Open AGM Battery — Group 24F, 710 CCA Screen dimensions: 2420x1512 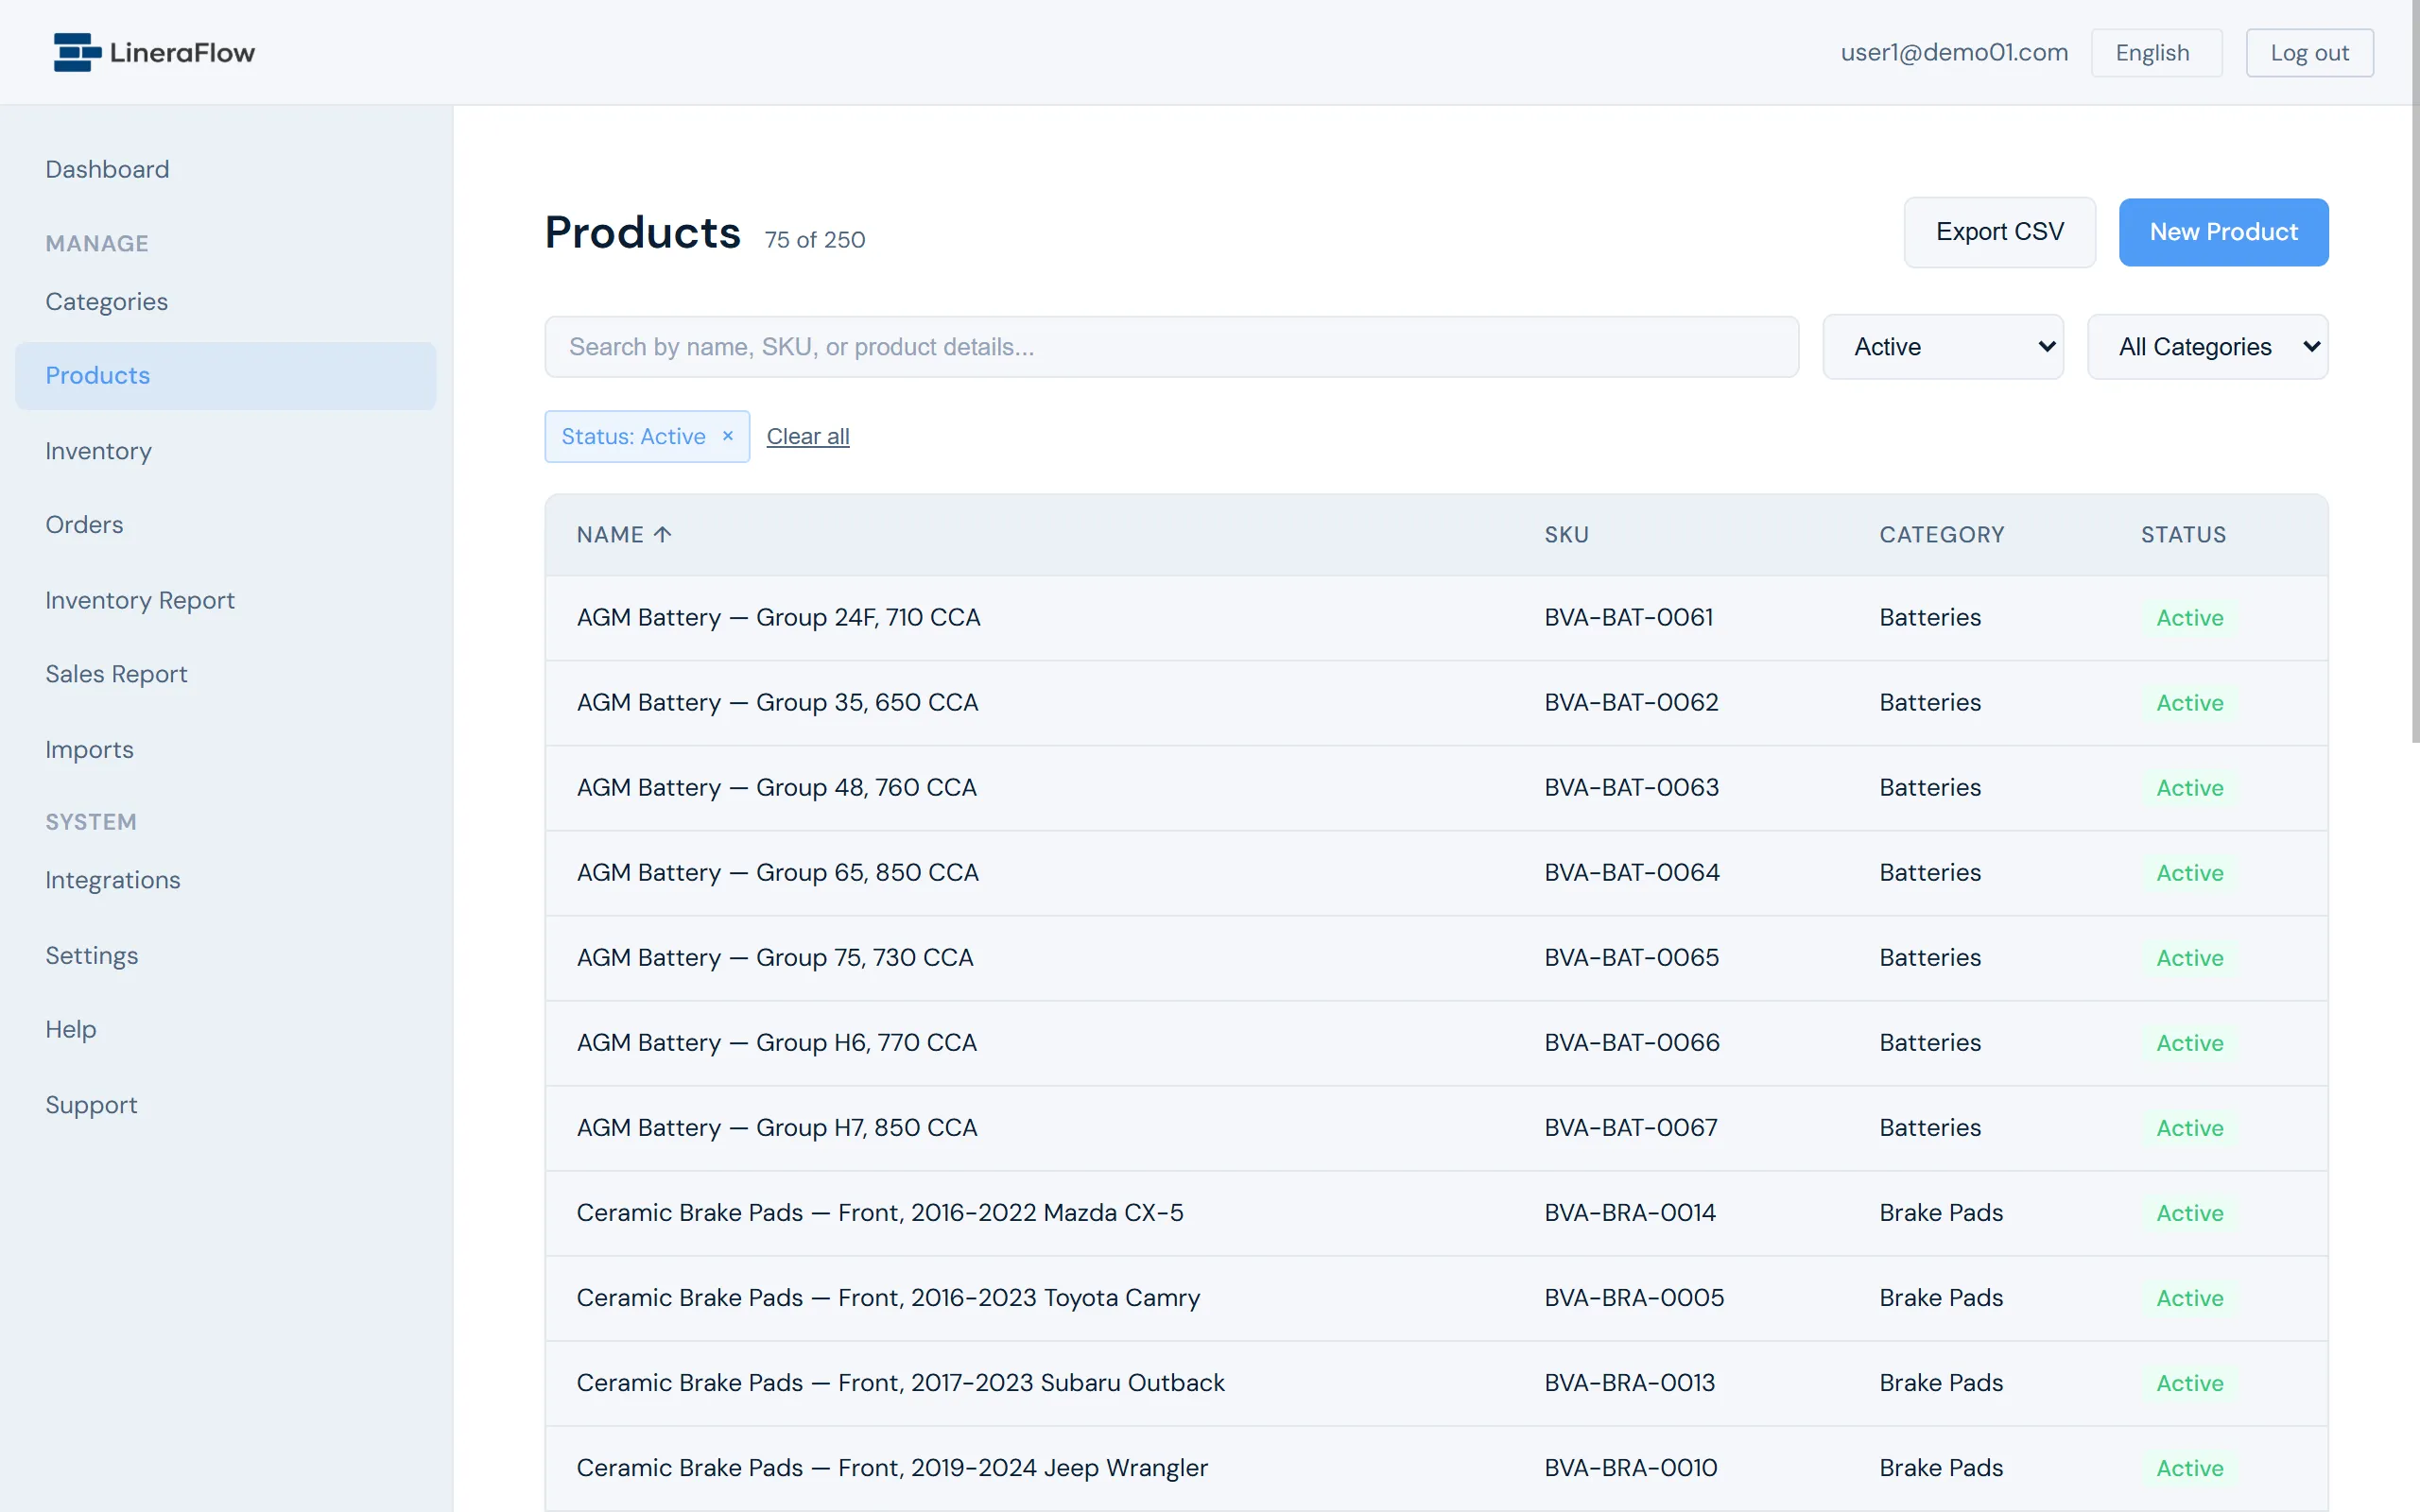click(778, 618)
